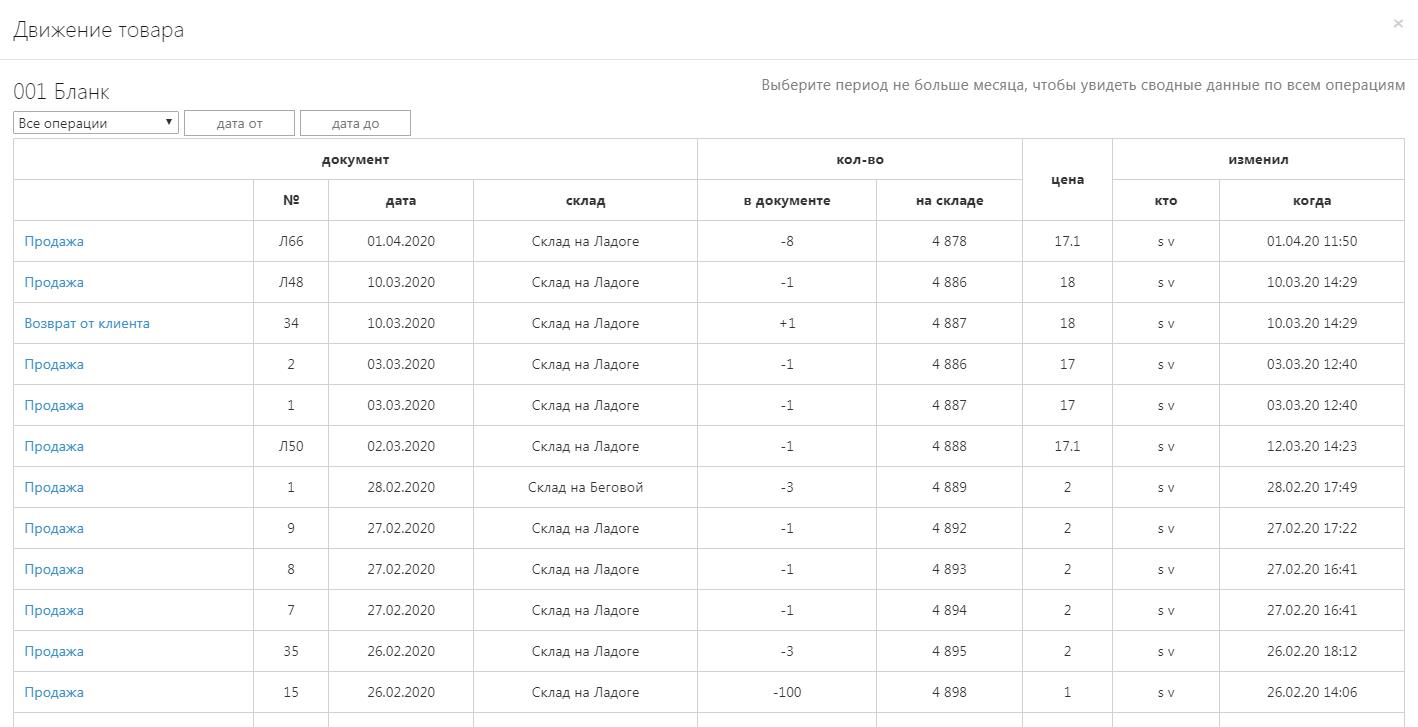Viewport: 1418px width, 727px height.
Task: Click the column header 'кто'
Action: tap(1166, 200)
